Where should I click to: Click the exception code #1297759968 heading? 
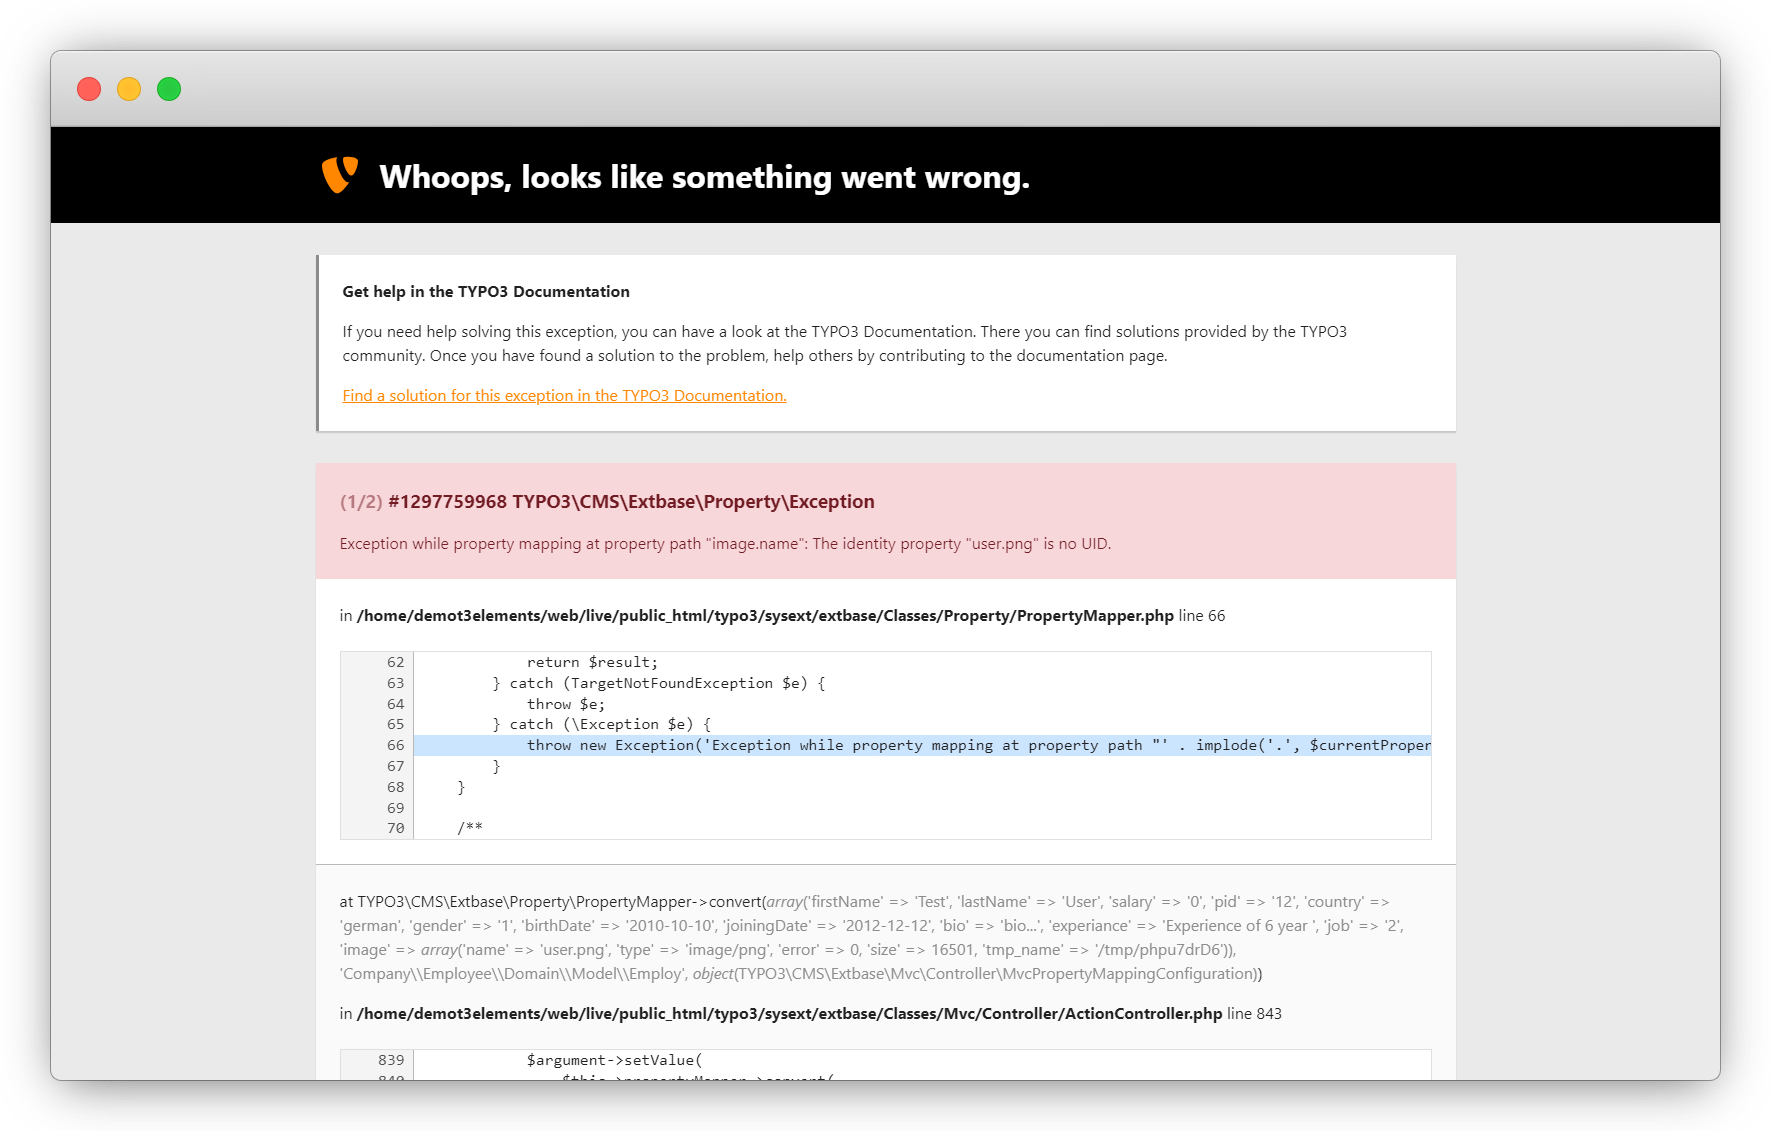click(x=631, y=502)
